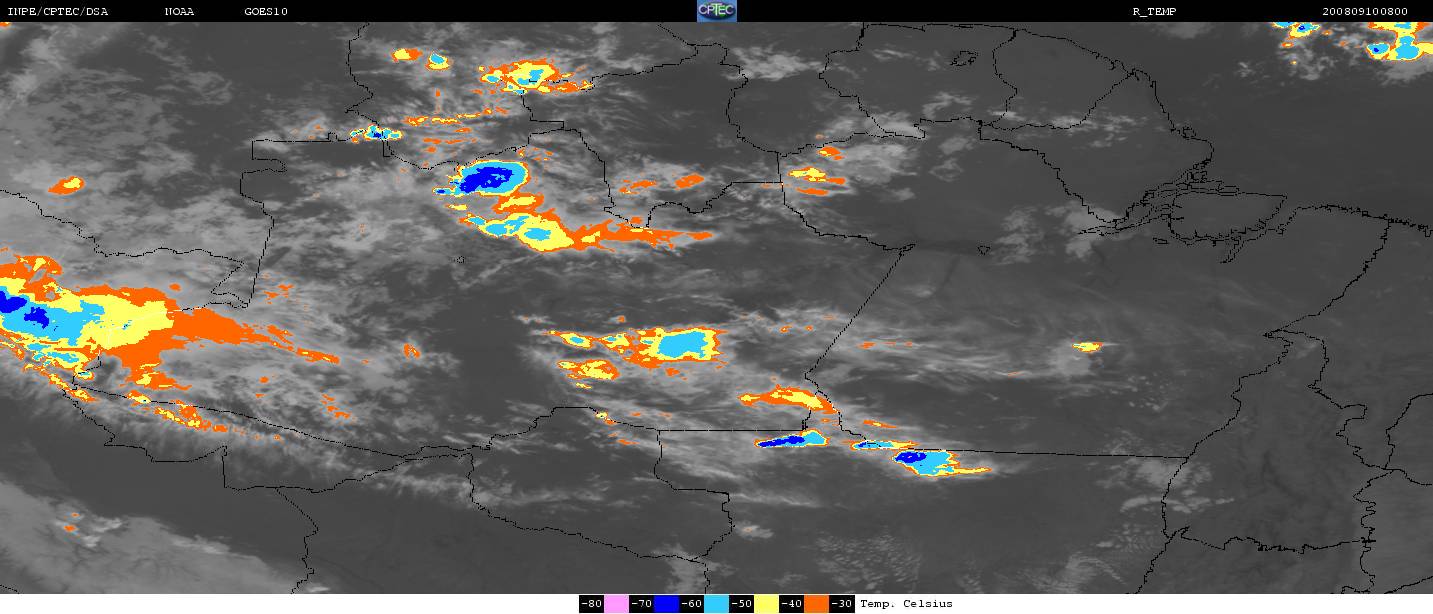Click the -60 legend value
Viewport: 1433px width, 614px height.
coord(692,604)
